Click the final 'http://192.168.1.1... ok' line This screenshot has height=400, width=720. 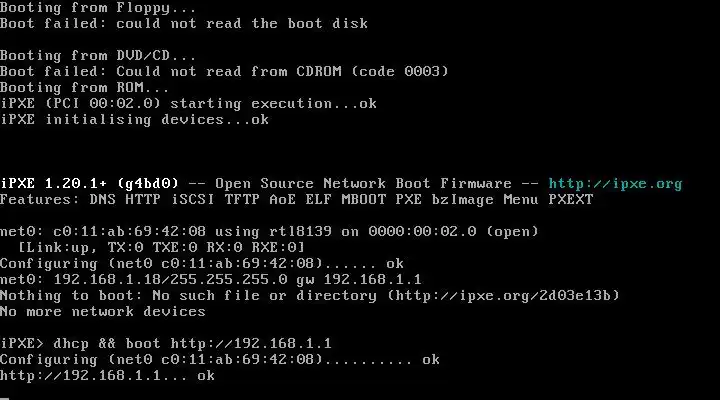pos(107,376)
